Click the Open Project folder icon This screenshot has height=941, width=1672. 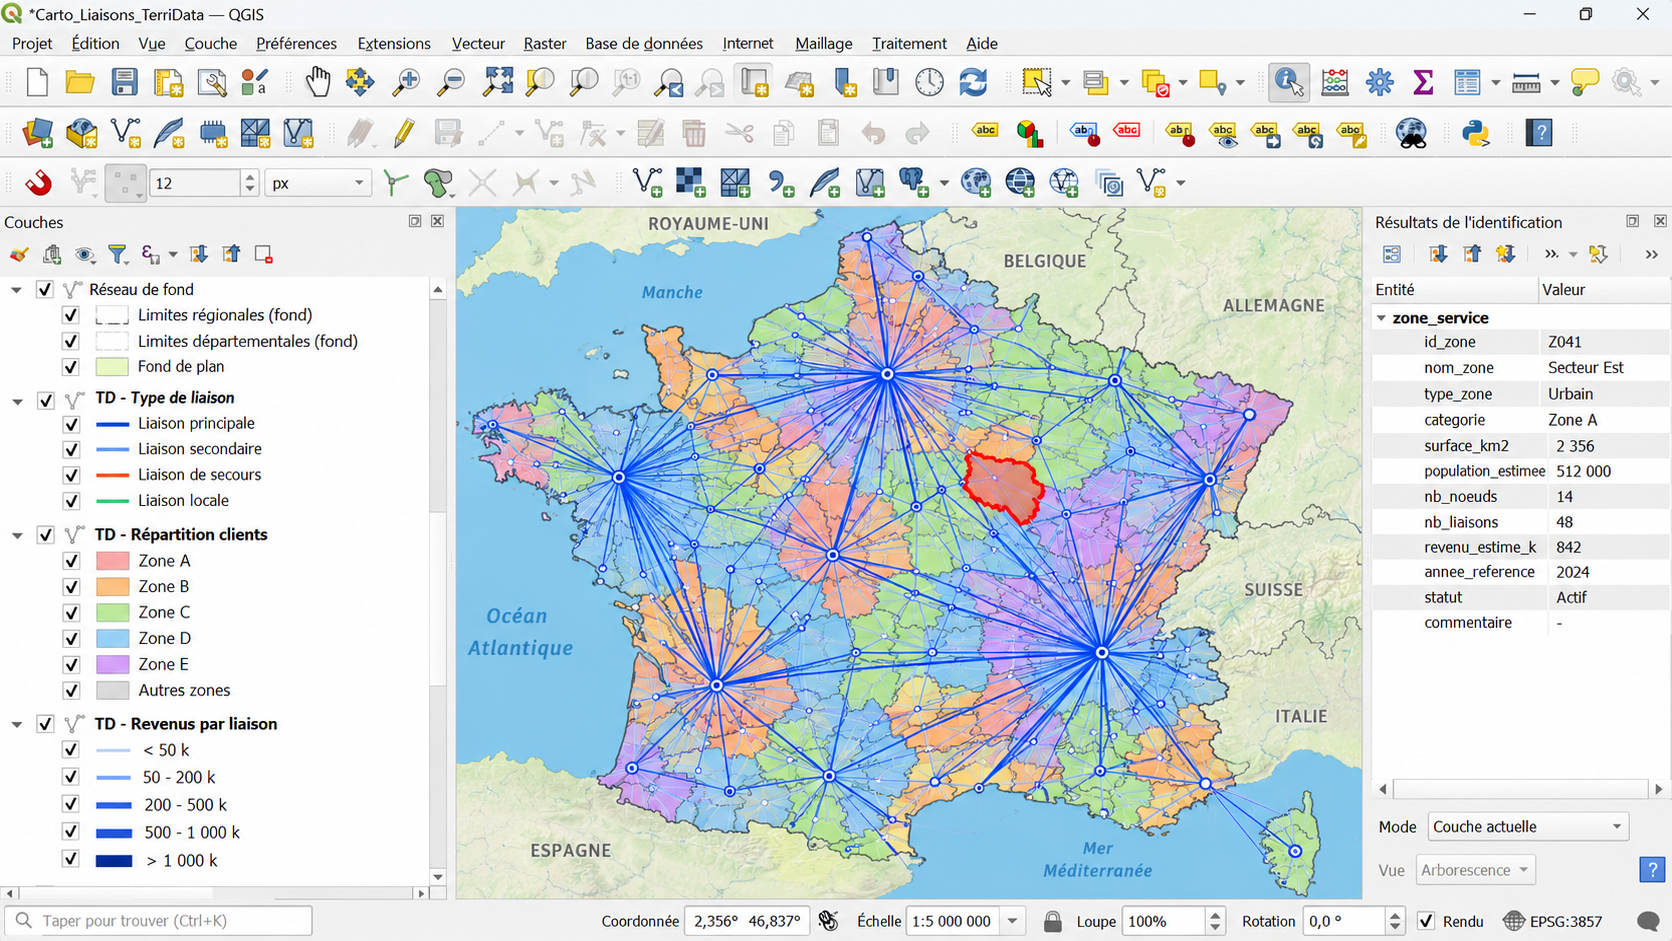click(x=80, y=82)
